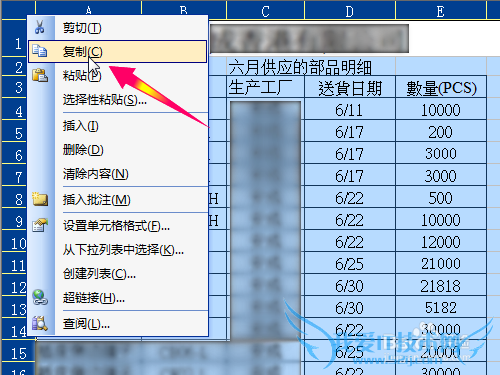Click date cell 6/22 in row 8
500x375 pixels.
pos(350,197)
